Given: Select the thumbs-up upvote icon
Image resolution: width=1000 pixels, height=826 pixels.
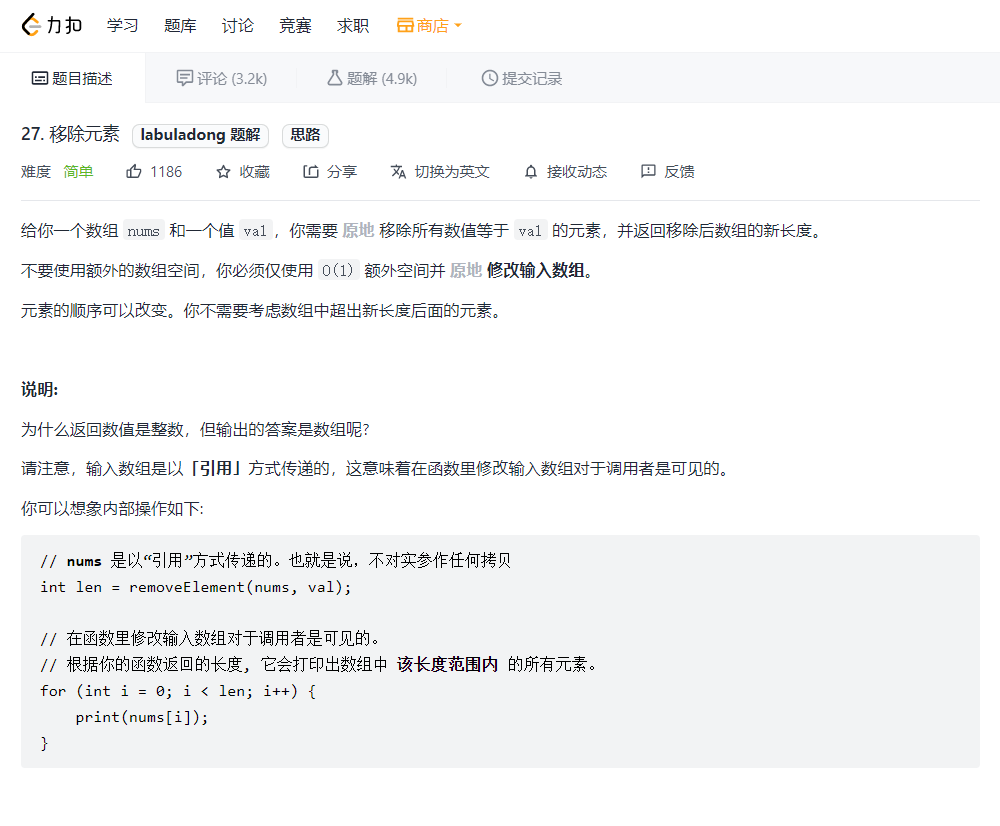Looking at the screenshot, I should 134,171.
